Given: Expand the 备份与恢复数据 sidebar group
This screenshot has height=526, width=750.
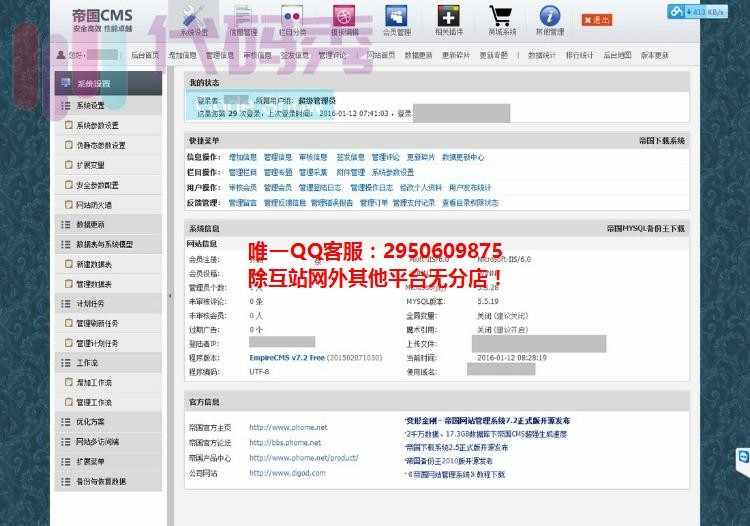Looking at the screenshot, I should tap(109, 482).
